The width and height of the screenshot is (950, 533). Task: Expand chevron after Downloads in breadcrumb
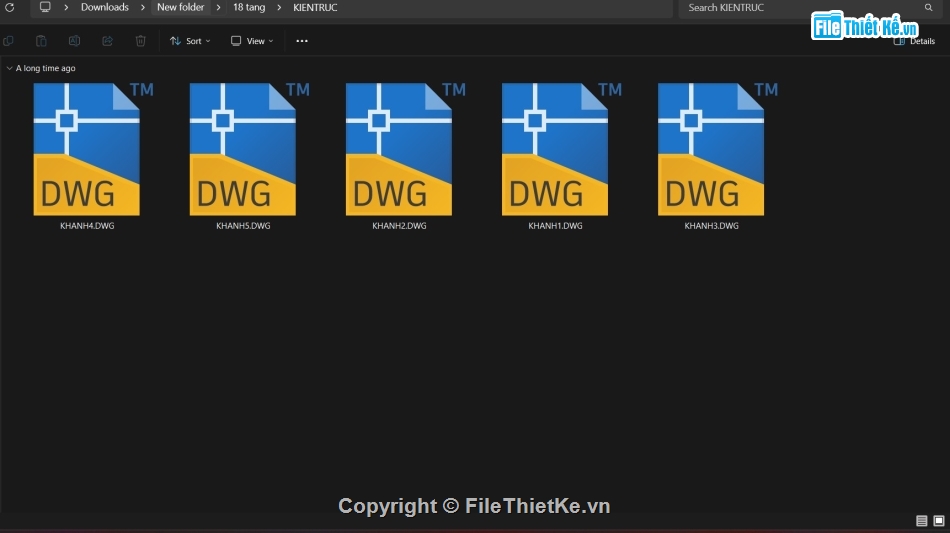point(143,7)
